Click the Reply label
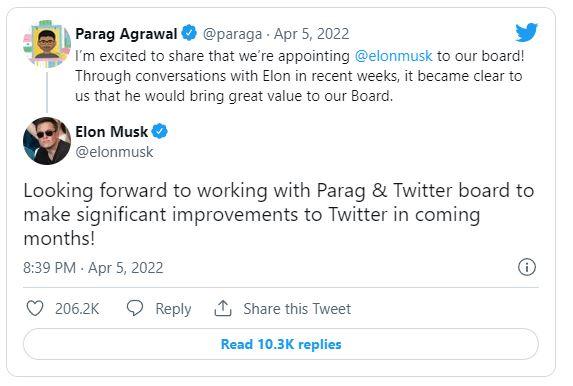Image resolution: width=573 pixels, height=386 pixels. tap(173, 309)
